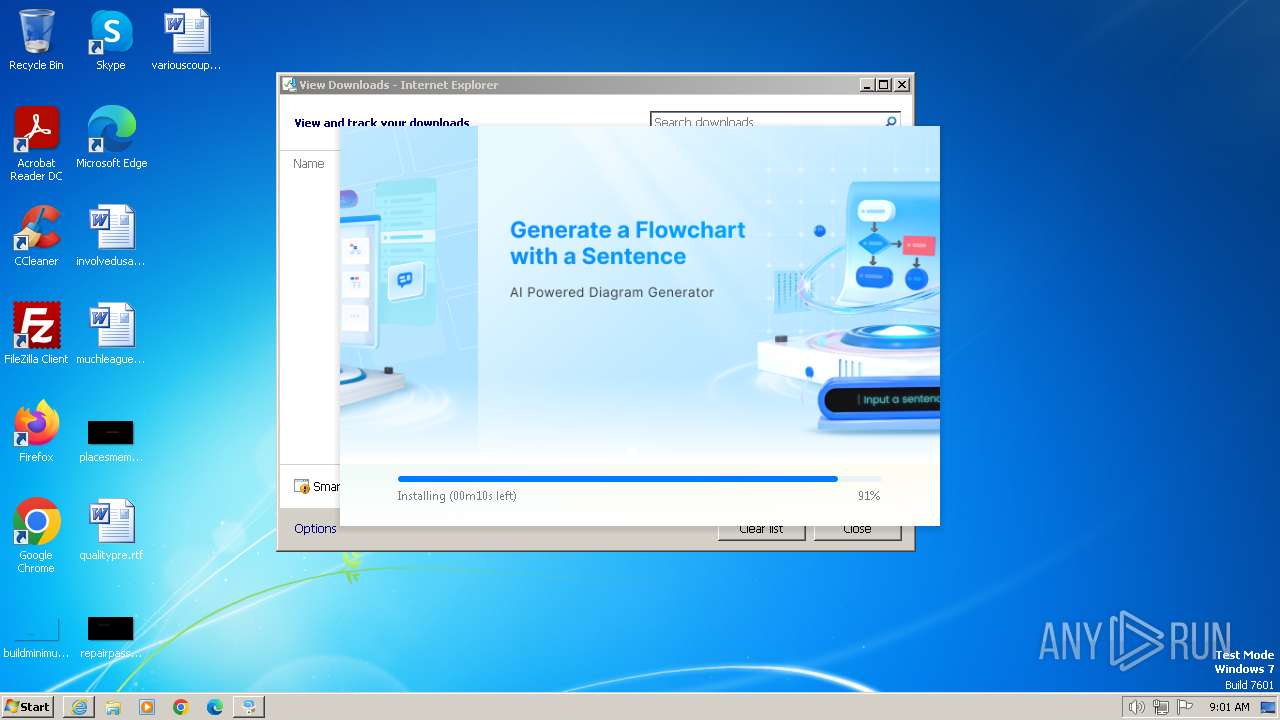
Task: Launch the Acrobat Reader DC shortcut
Action: click(36, 144)
